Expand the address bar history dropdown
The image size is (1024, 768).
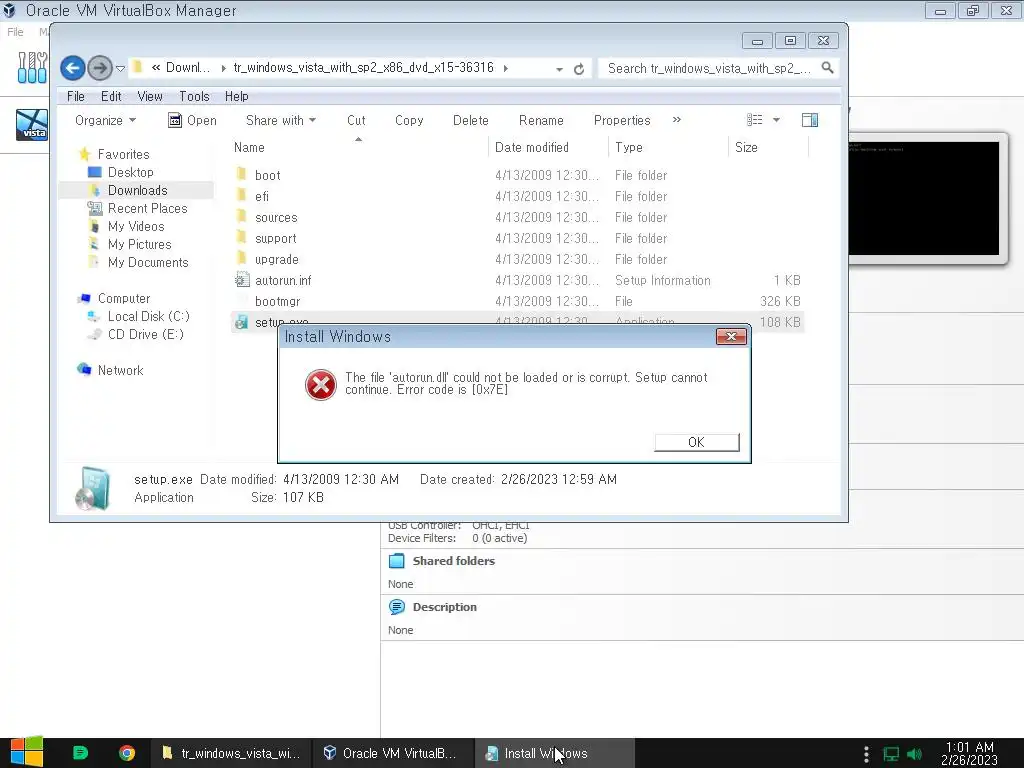[559, 69]
